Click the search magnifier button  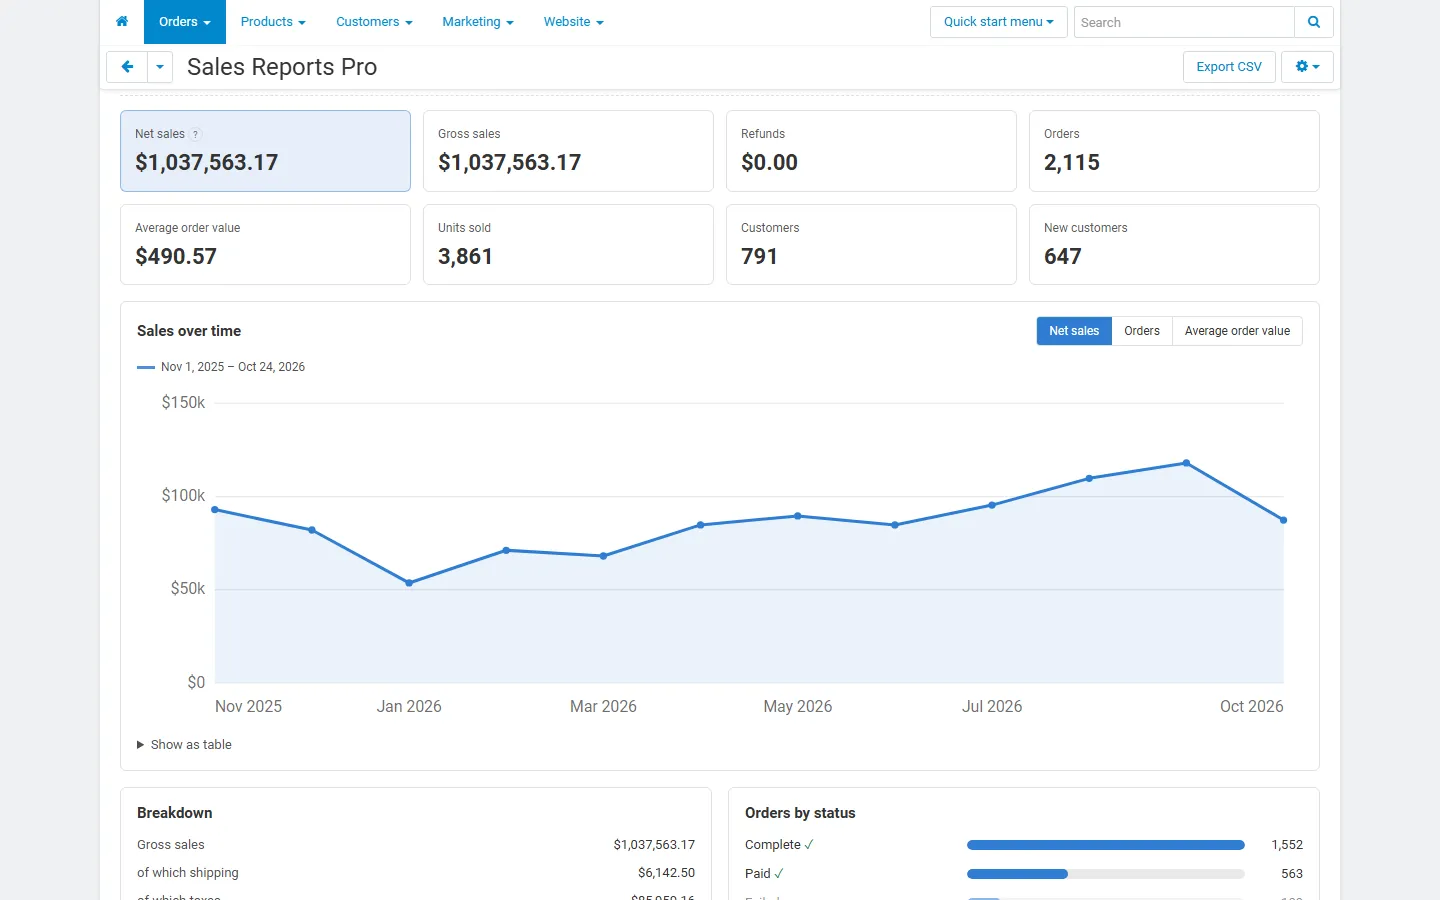click(x=1314, y=22)
